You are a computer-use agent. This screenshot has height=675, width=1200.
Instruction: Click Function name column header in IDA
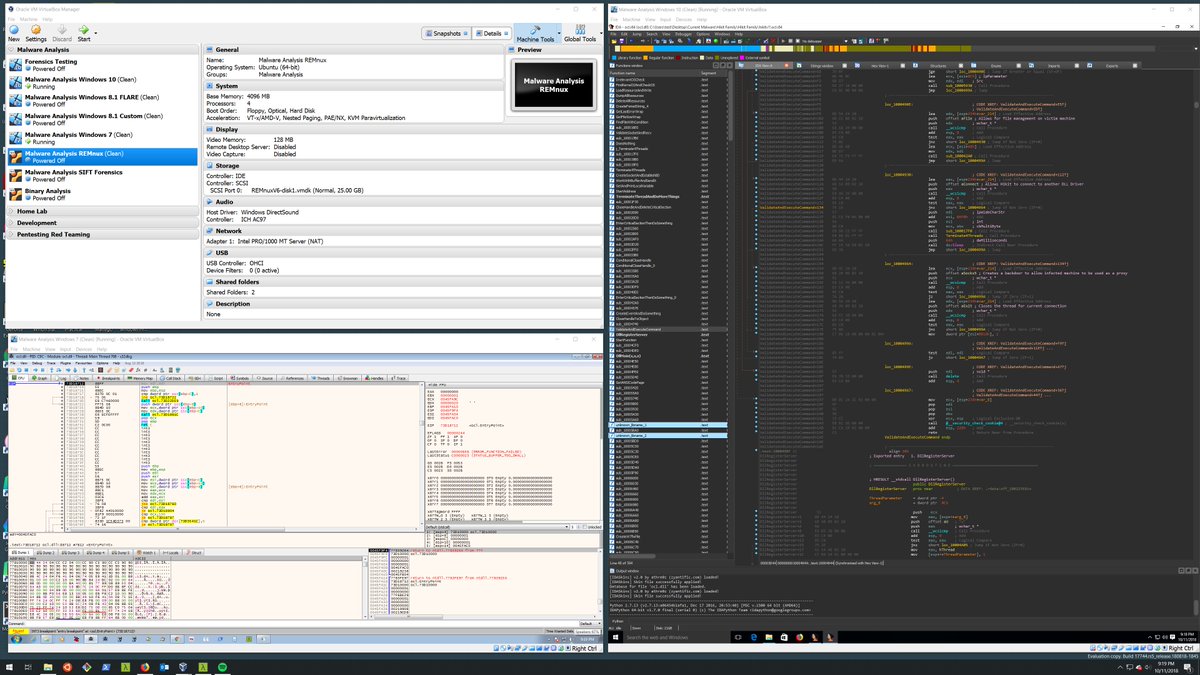tap(653, 74)
